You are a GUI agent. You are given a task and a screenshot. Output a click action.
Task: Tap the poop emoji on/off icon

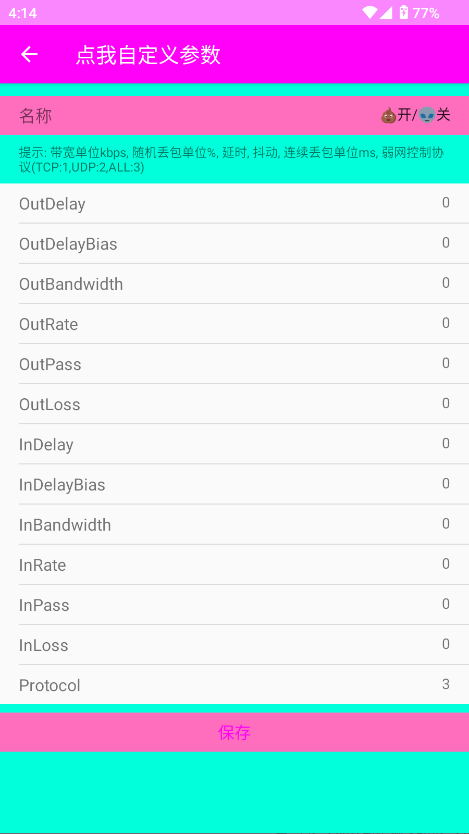[x=389, y=115]
